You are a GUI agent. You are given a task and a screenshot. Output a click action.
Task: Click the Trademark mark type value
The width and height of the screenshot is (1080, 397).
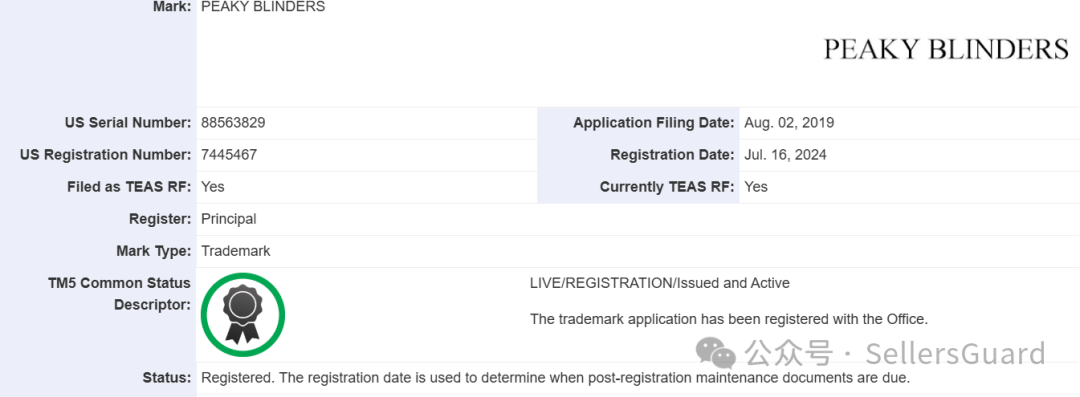pos(236,251)
